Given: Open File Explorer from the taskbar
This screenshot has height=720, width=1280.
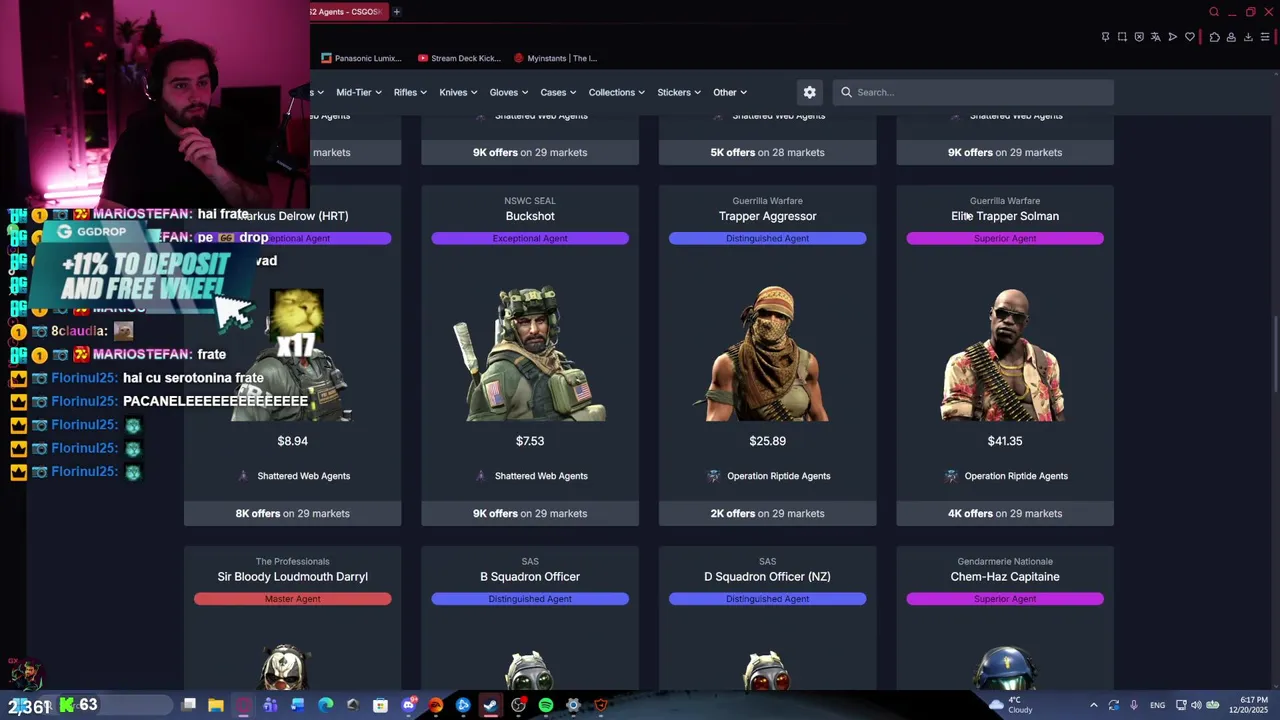Looking at the screenshot, I should click(x=216, y=705).
